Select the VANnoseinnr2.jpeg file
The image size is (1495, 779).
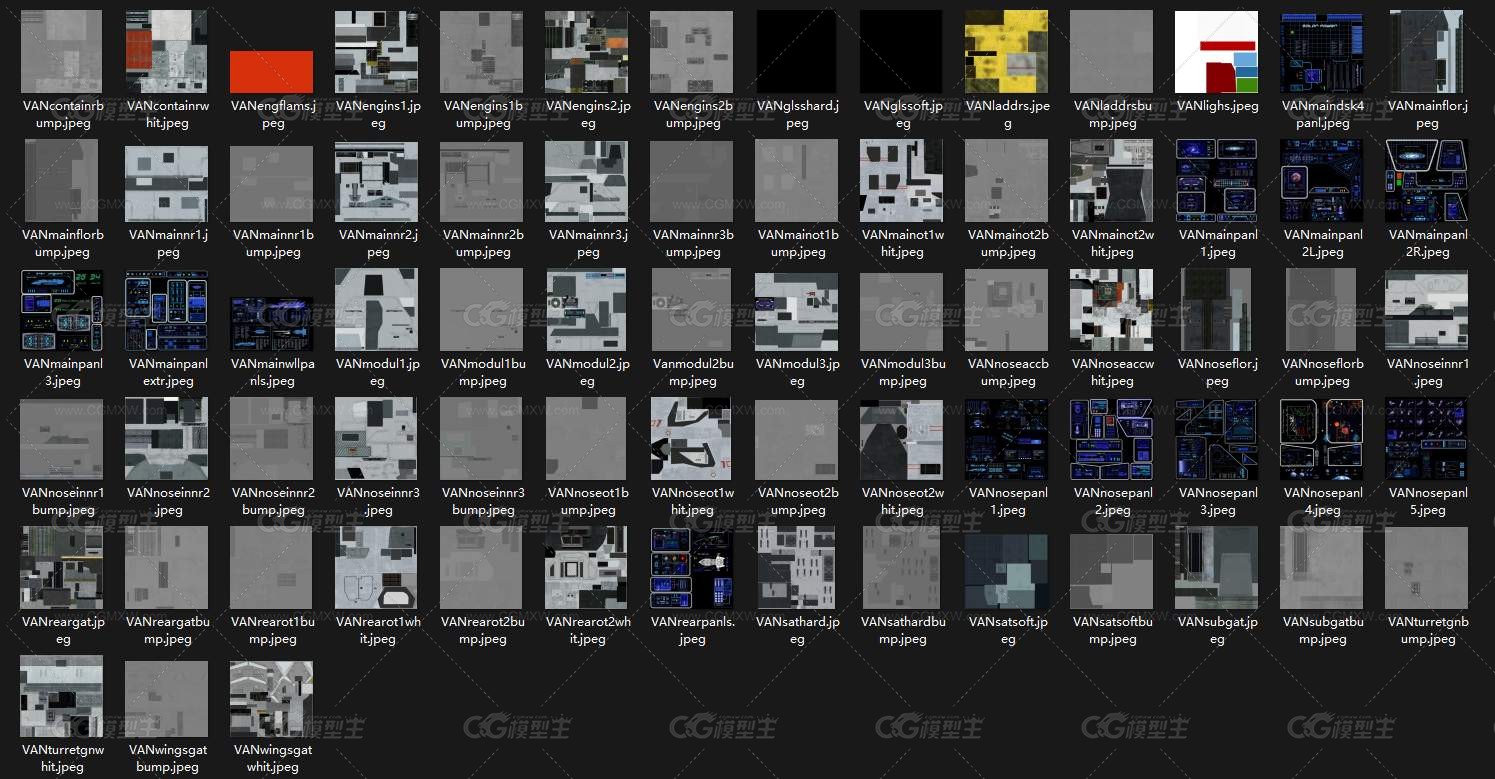click(x=167, y=439)
